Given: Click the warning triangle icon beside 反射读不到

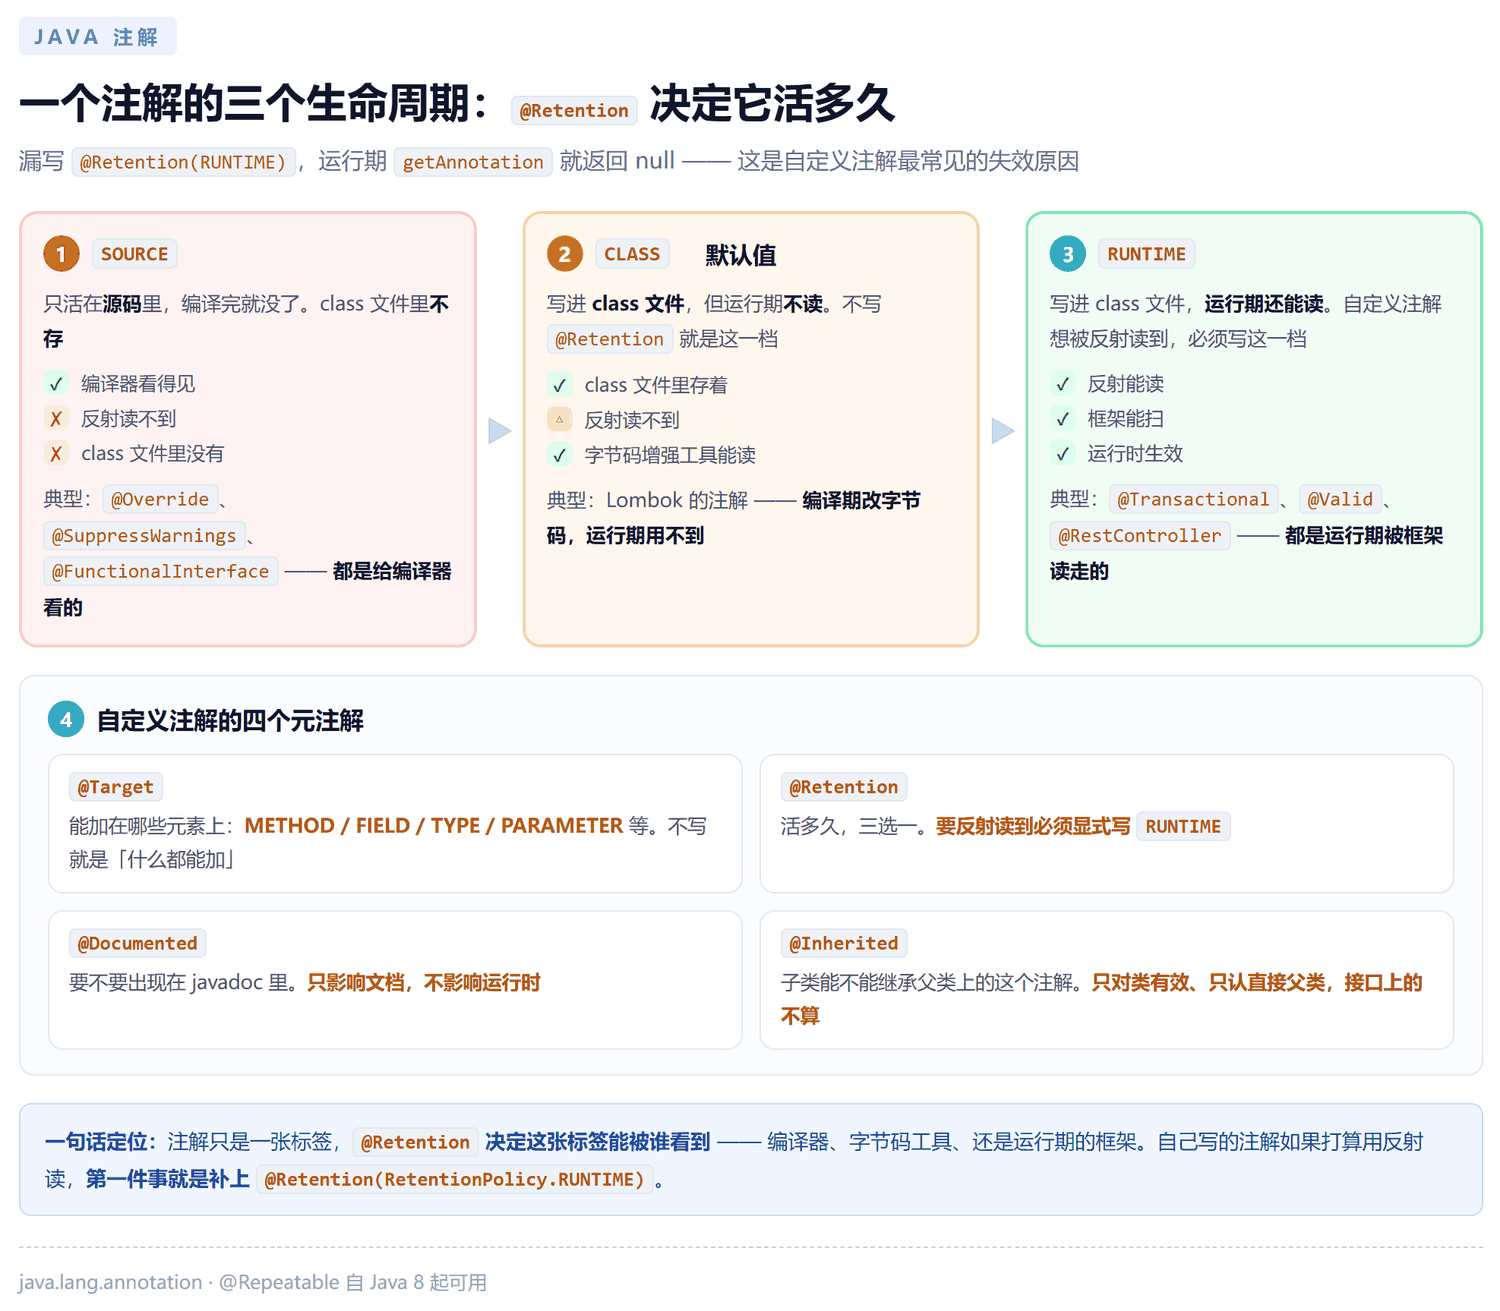Looking at the screenshot, I should point(559,420).
